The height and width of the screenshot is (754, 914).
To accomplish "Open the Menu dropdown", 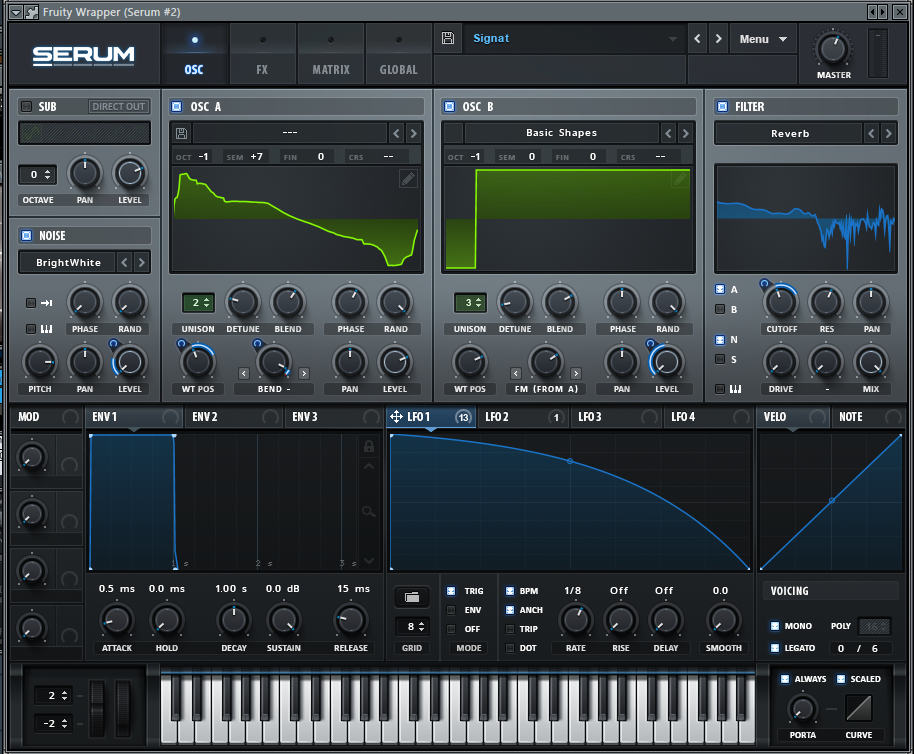I will point(762,39).
